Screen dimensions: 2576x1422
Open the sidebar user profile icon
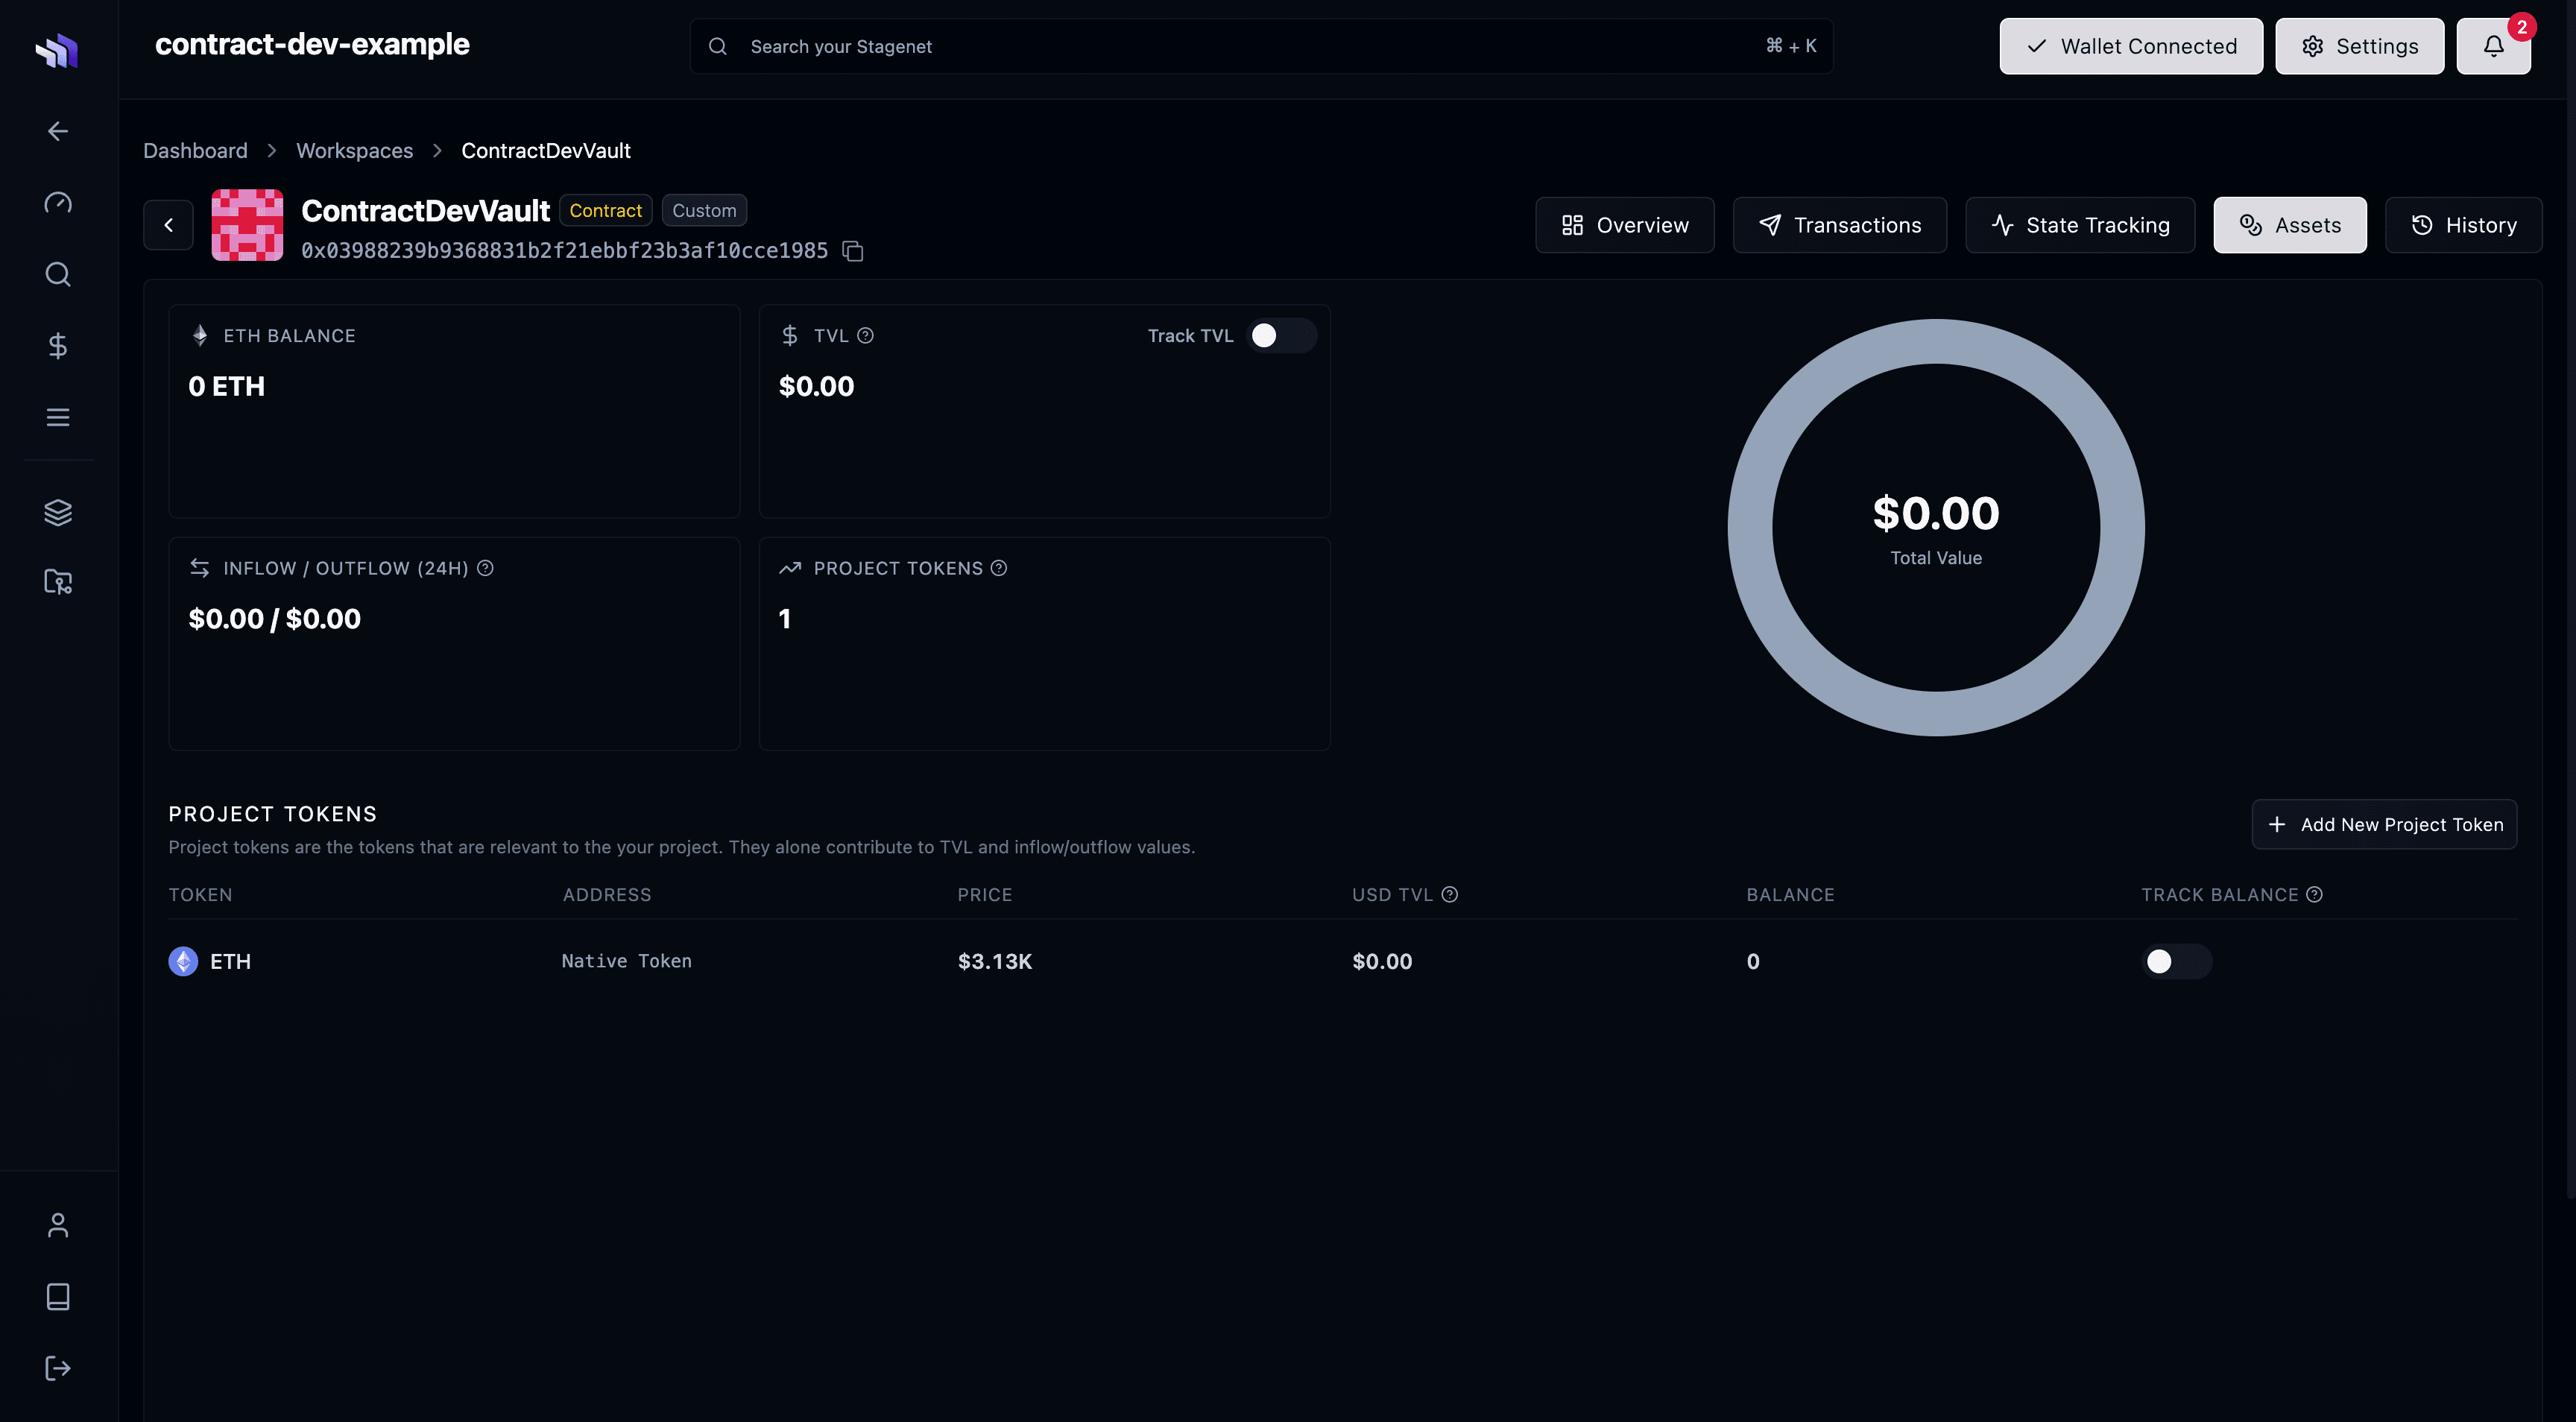(58, 1225)
